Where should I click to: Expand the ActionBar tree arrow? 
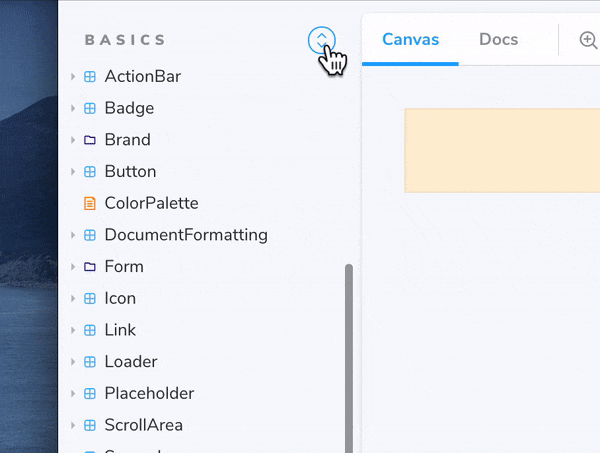click(73, 77)
